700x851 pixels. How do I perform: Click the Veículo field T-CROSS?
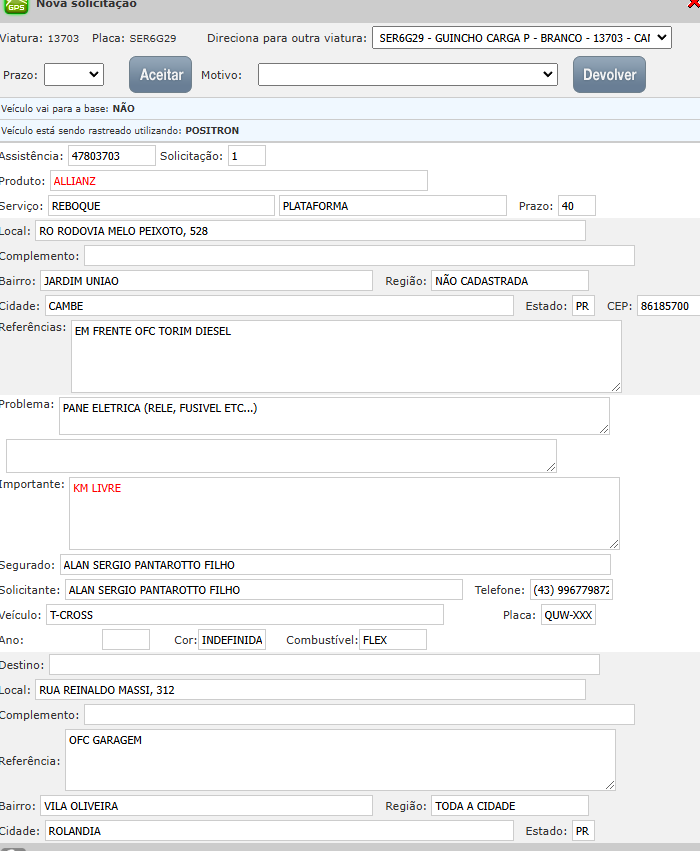(245, 614)
